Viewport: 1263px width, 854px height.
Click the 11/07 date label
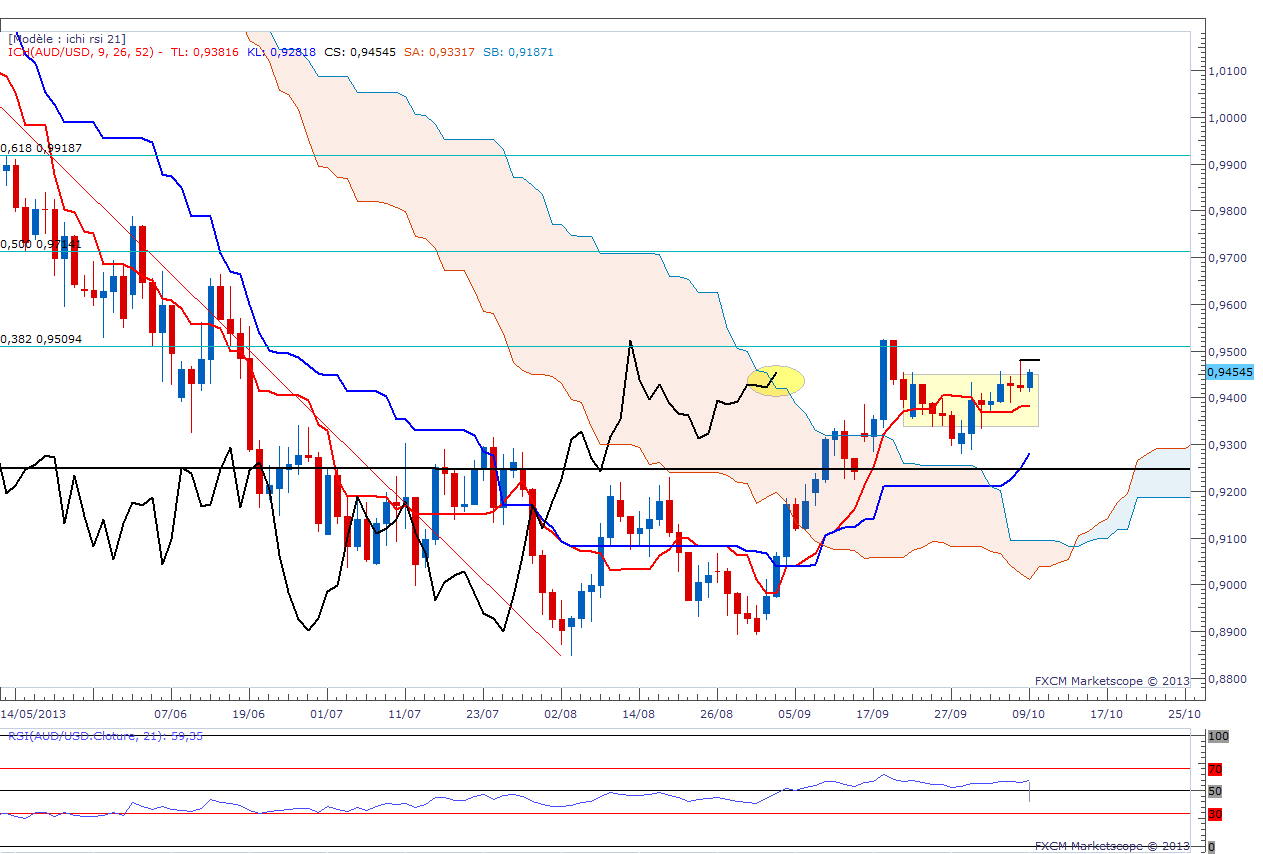coord(406,714)
